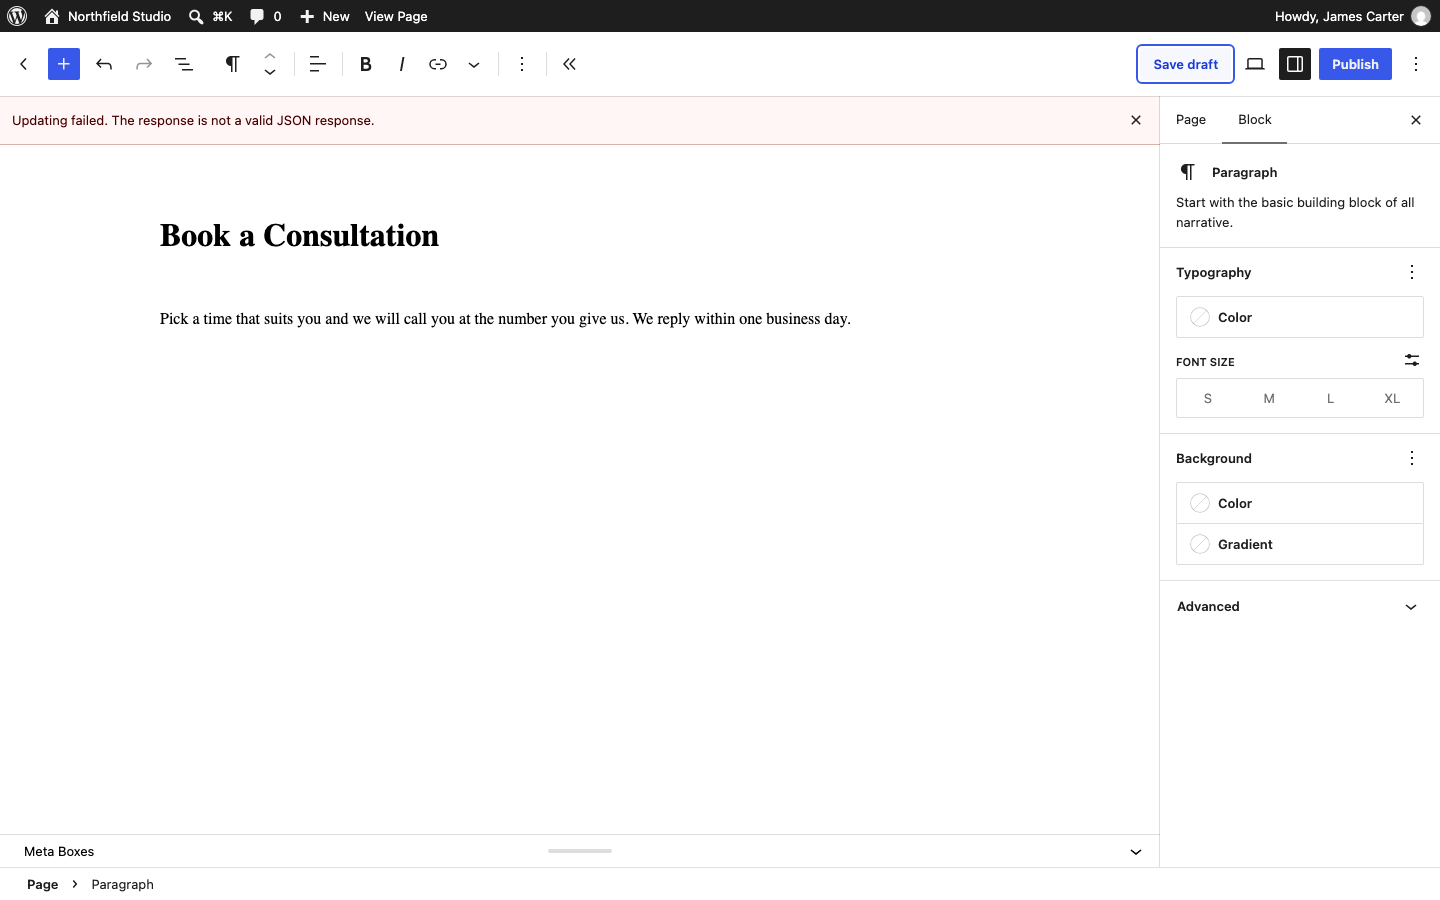Insert a link on selected text
Viewport: 1440px width, 900px height.
[x=438, y=64]
